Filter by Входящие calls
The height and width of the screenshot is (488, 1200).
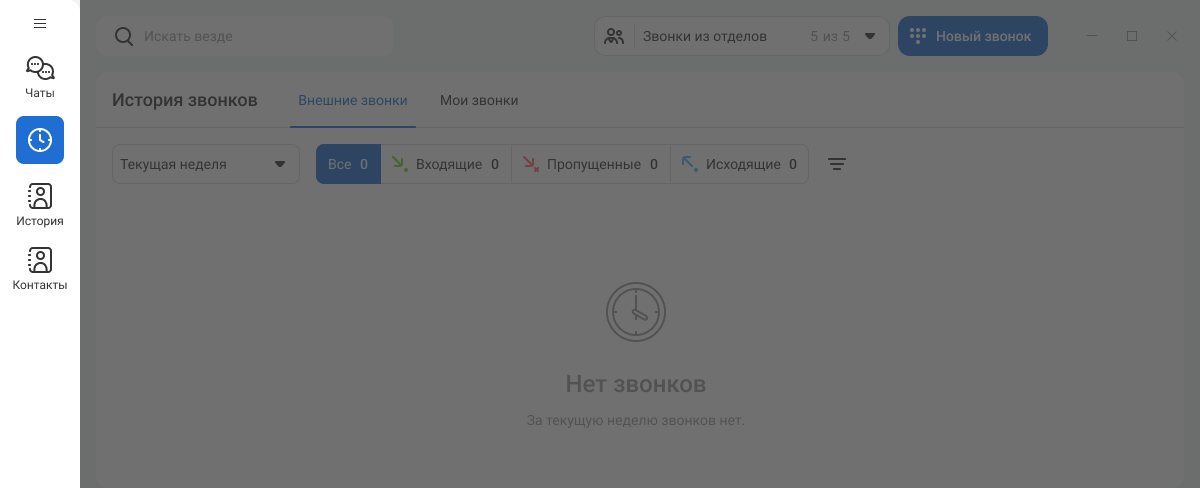(x=446, y=164)
